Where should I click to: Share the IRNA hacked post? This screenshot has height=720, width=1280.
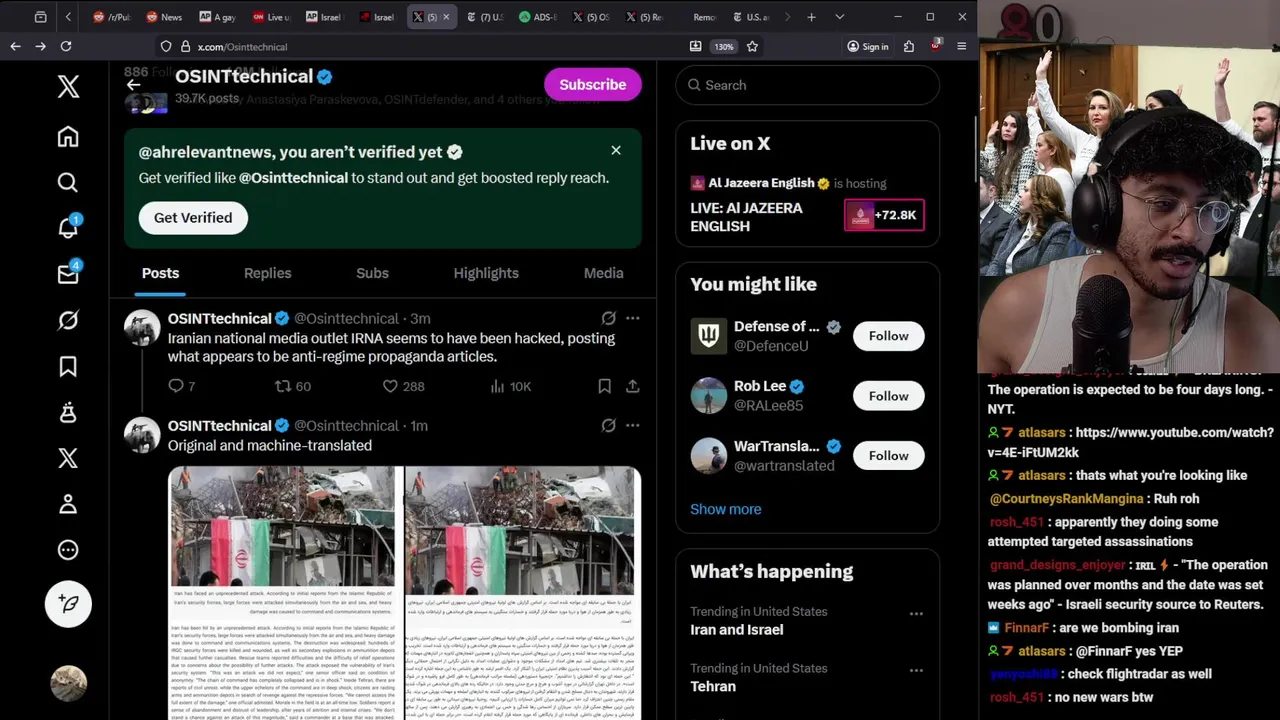click(x=632, y=386)
